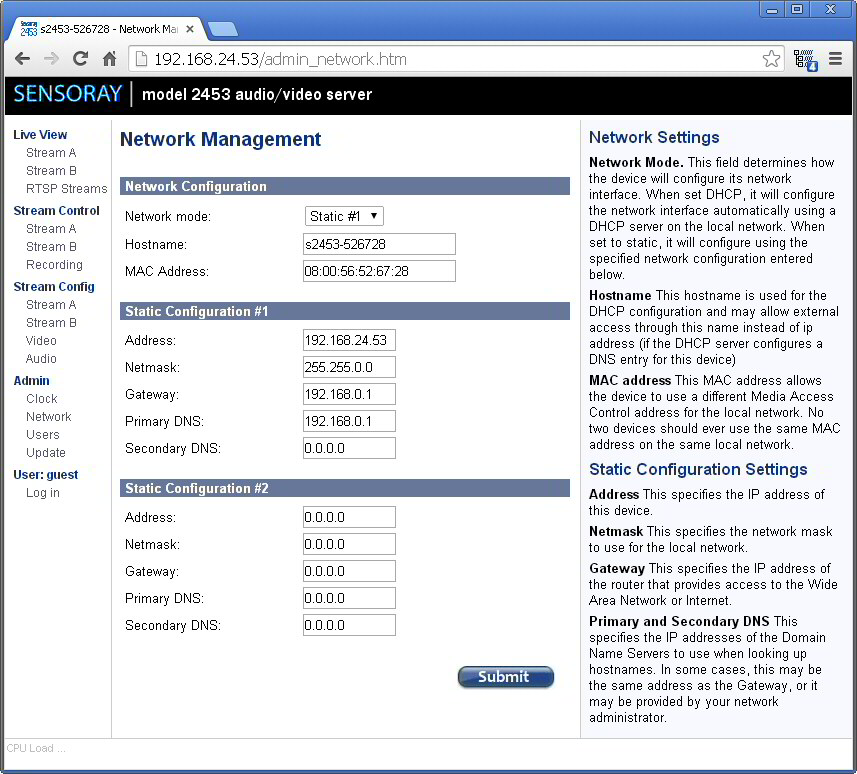The image size is (857, 774).
Task: Click the page icon in the address bar
Action: (x=141, y=58)
